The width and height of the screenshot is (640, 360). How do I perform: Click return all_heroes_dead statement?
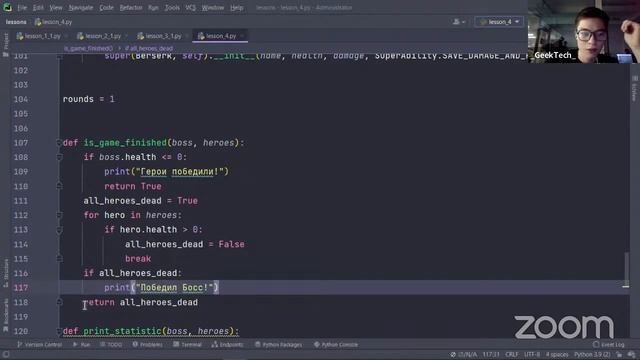pos(141,302)
